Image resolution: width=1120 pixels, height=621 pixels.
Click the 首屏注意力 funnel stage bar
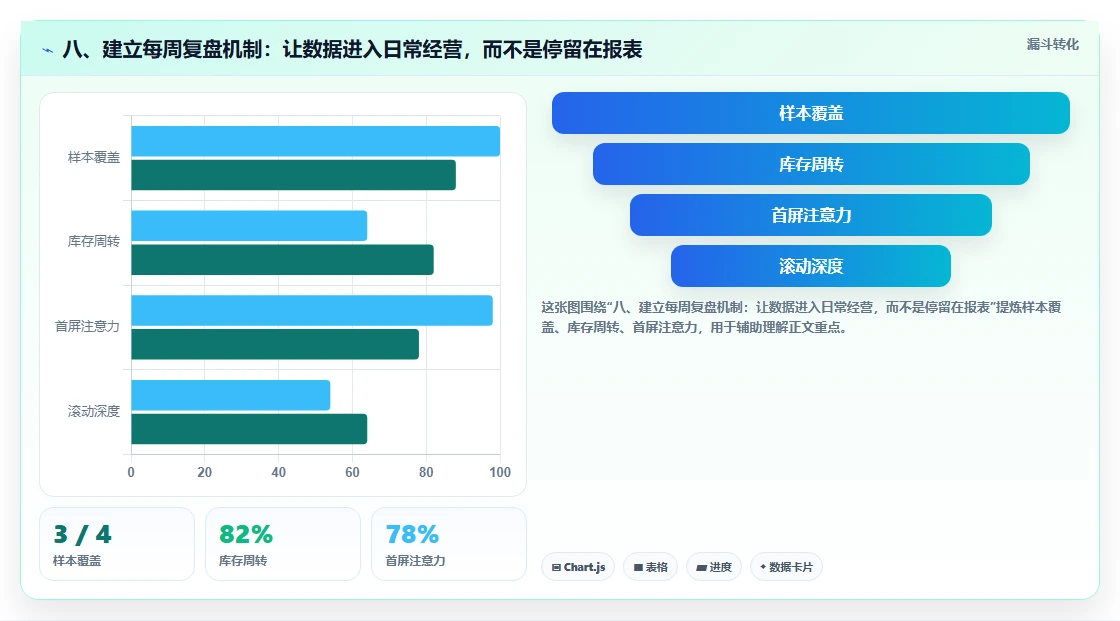pos(811,215)
